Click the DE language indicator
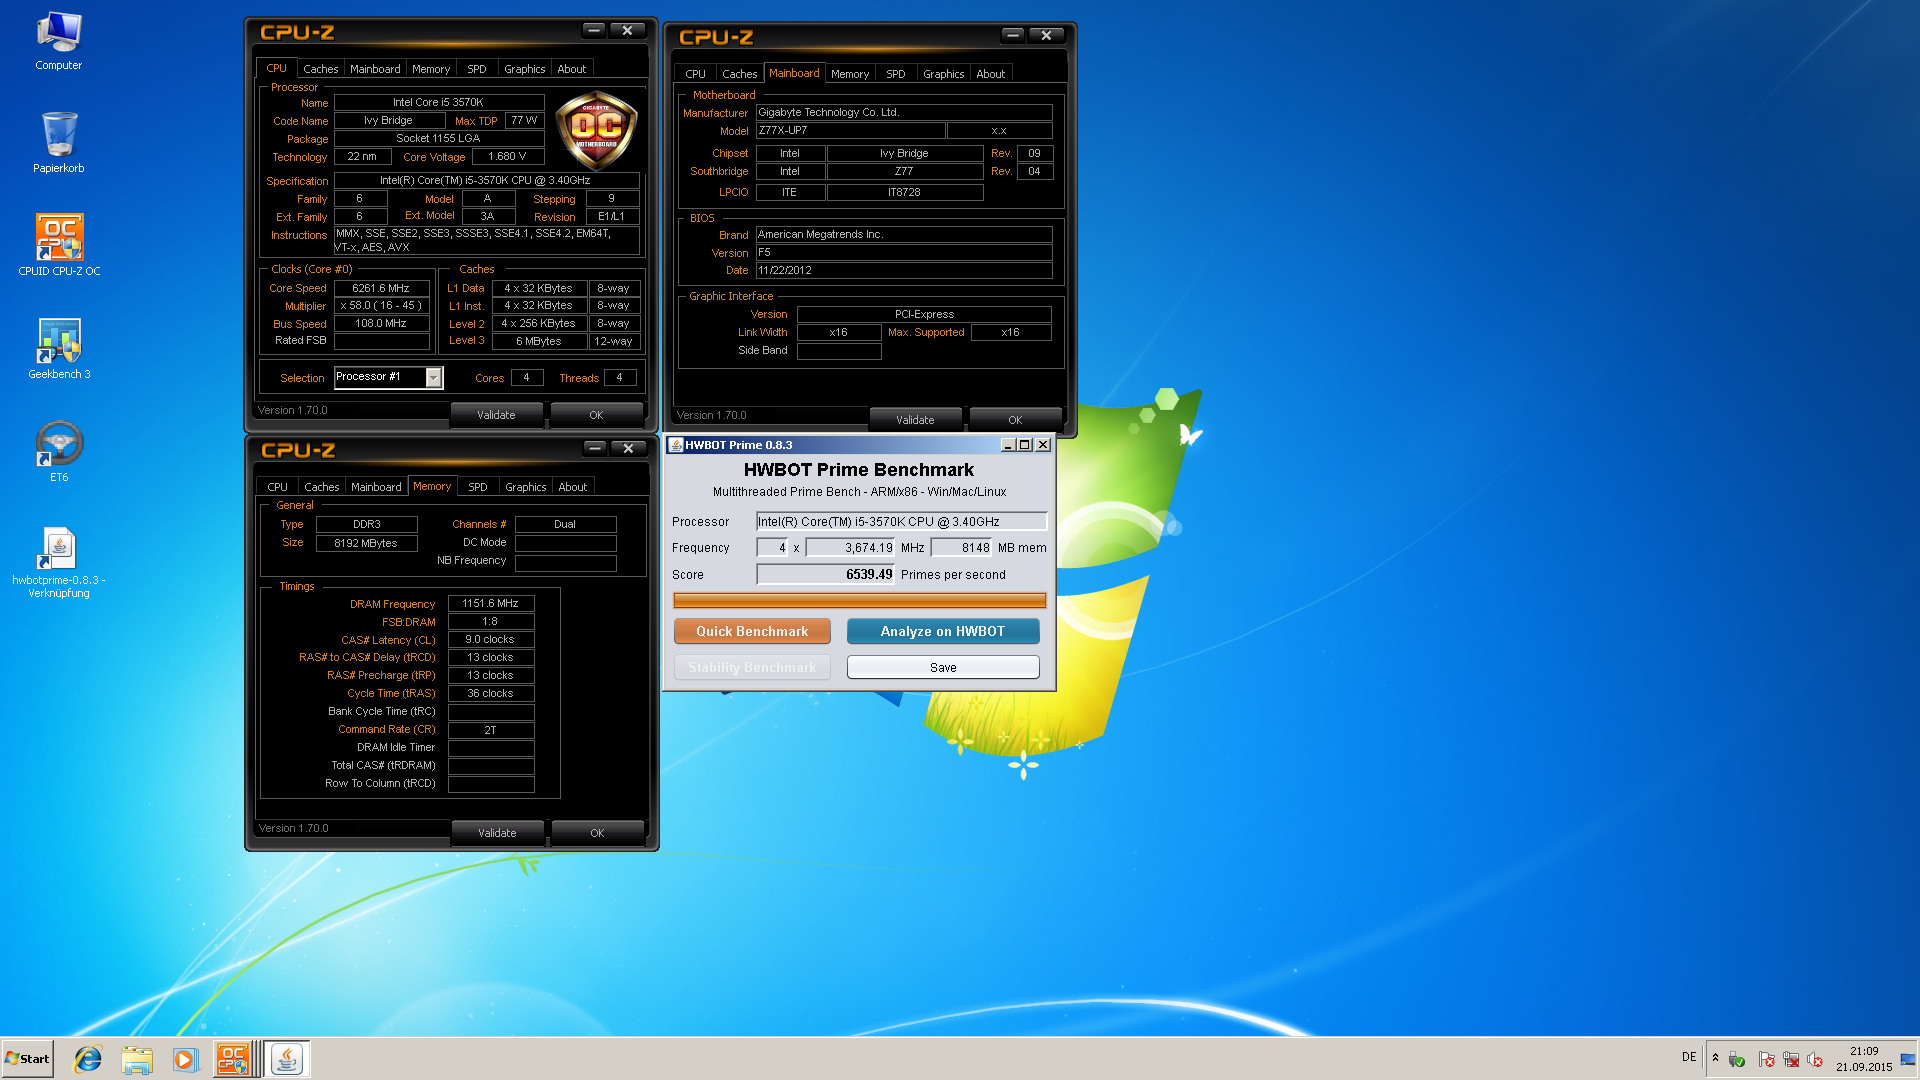The image size is (1920, 1080). coord(1689,1057)
